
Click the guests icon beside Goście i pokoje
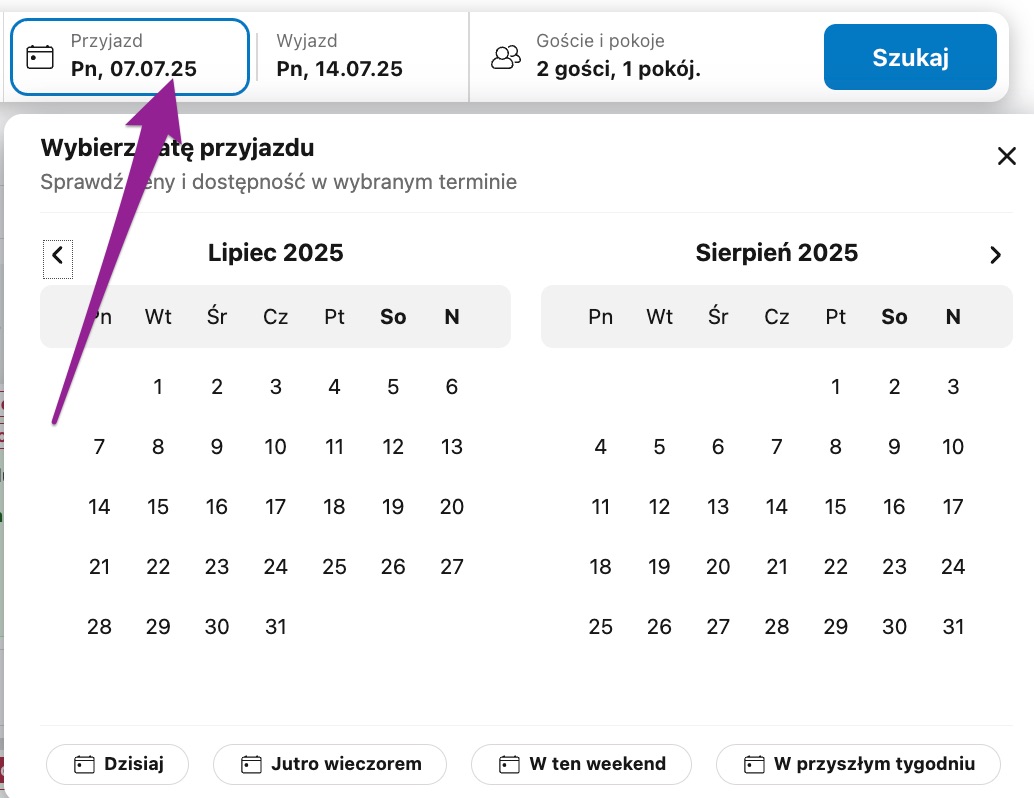(506, 57)
